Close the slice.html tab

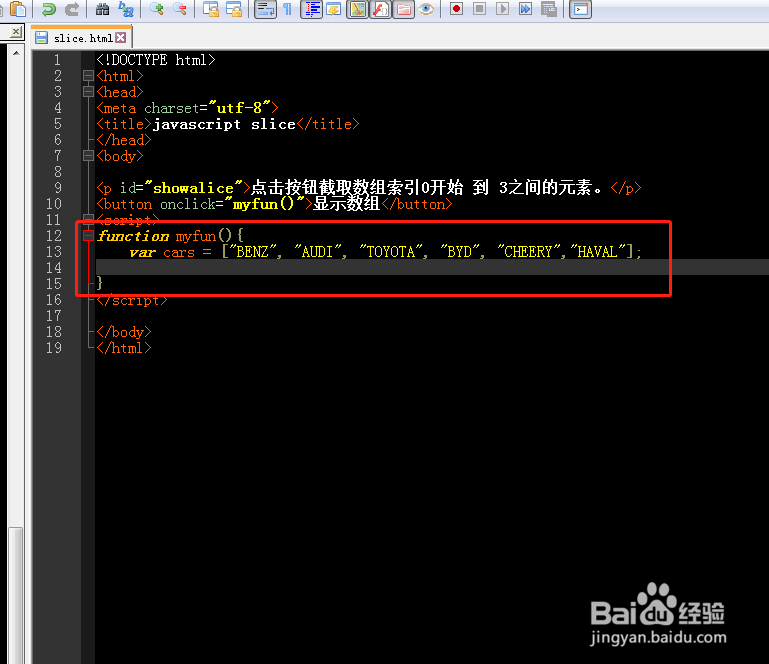[x=121, y=37]
